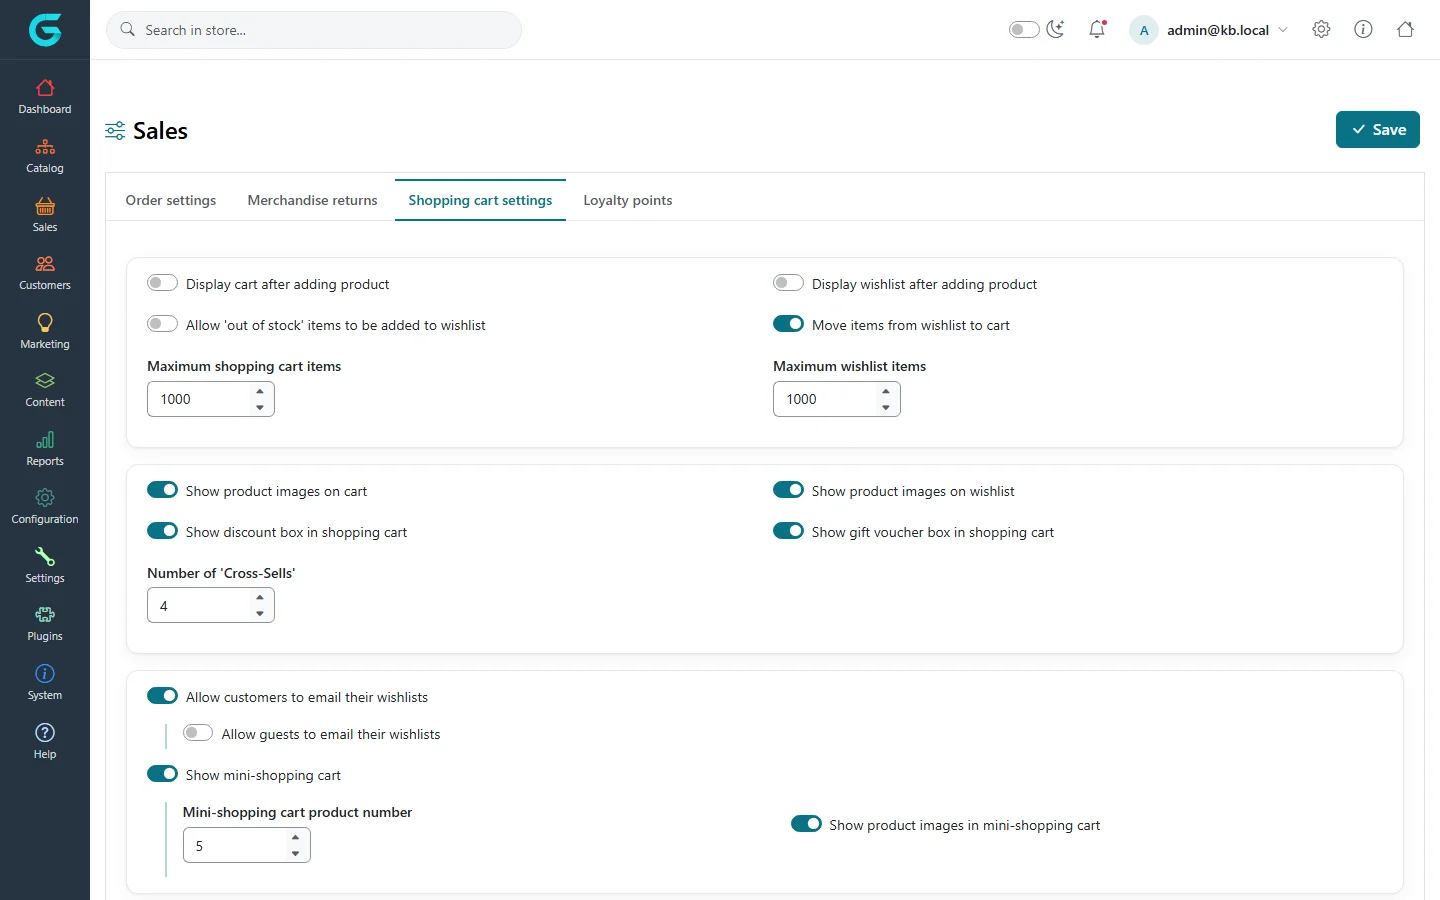The width and height of the screenshot is (1440, 900).
Task: Disable Move items from wishlist to cart
Action: tap(788, 324)
